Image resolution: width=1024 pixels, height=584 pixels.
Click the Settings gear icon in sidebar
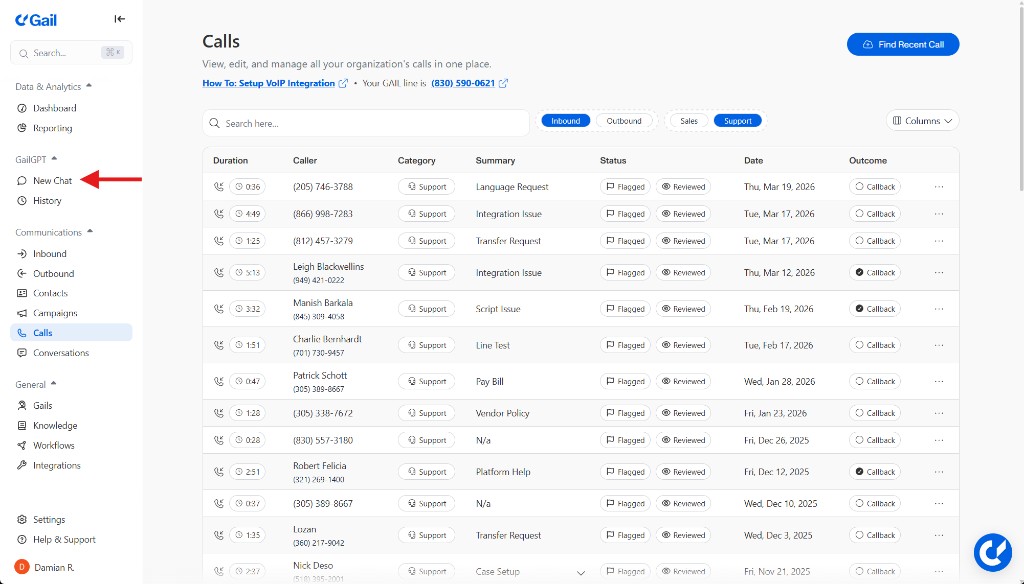click(x=22, y=520)
